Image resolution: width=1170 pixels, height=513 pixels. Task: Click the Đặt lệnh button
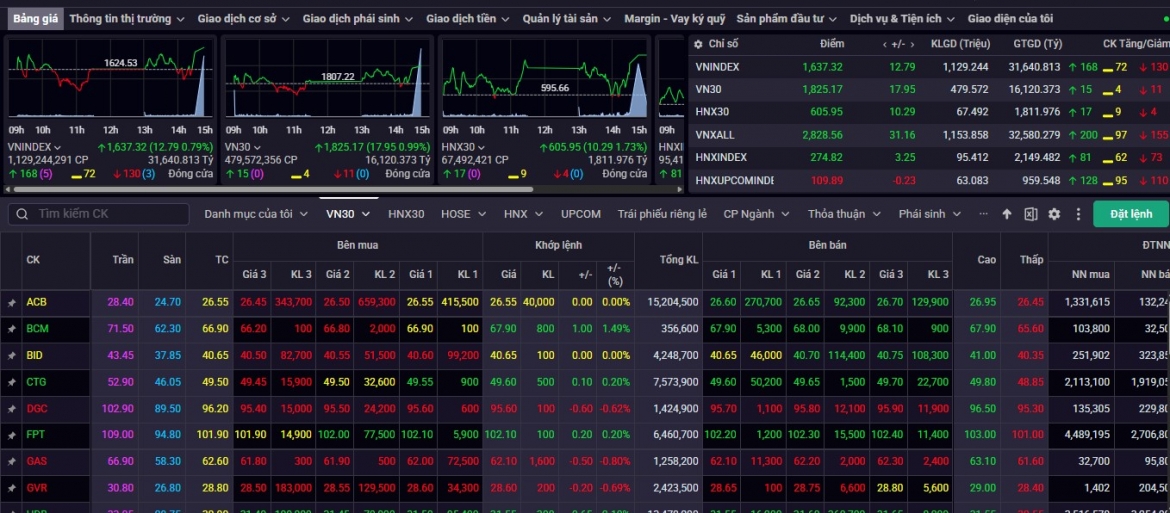pos(1130,214)
